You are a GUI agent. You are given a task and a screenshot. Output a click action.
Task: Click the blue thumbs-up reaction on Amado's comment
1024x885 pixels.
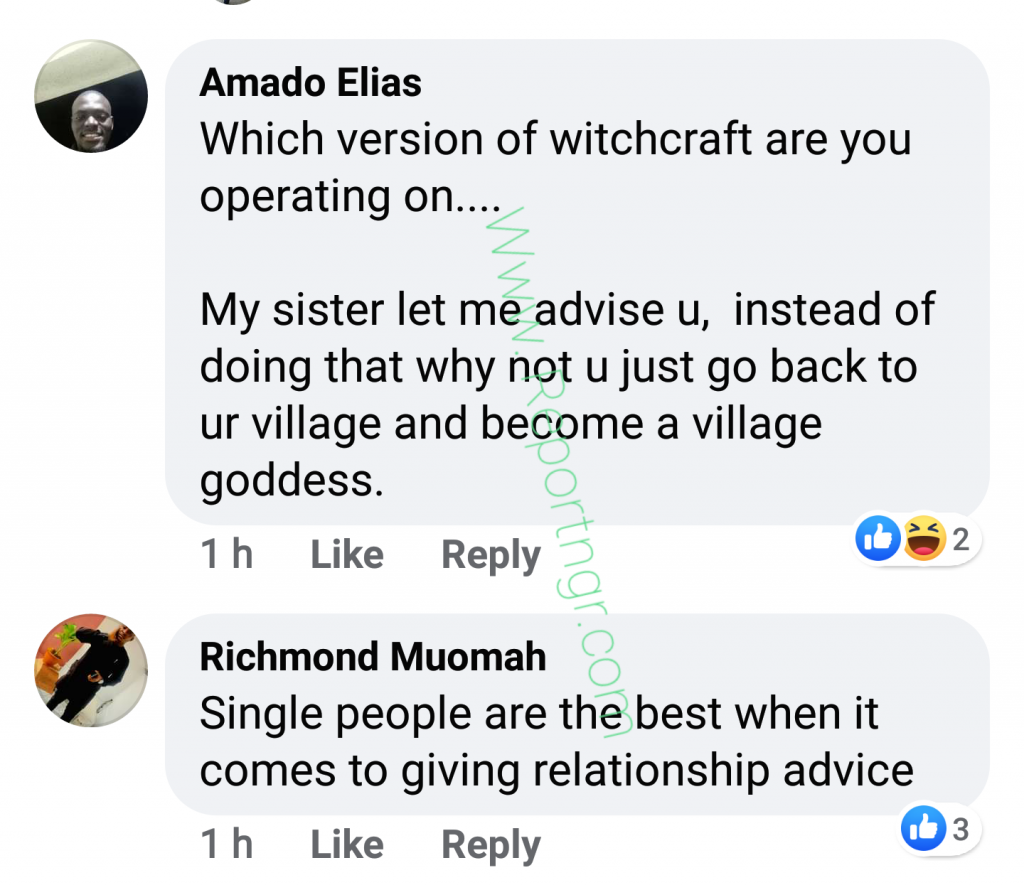tap(878, 538)
